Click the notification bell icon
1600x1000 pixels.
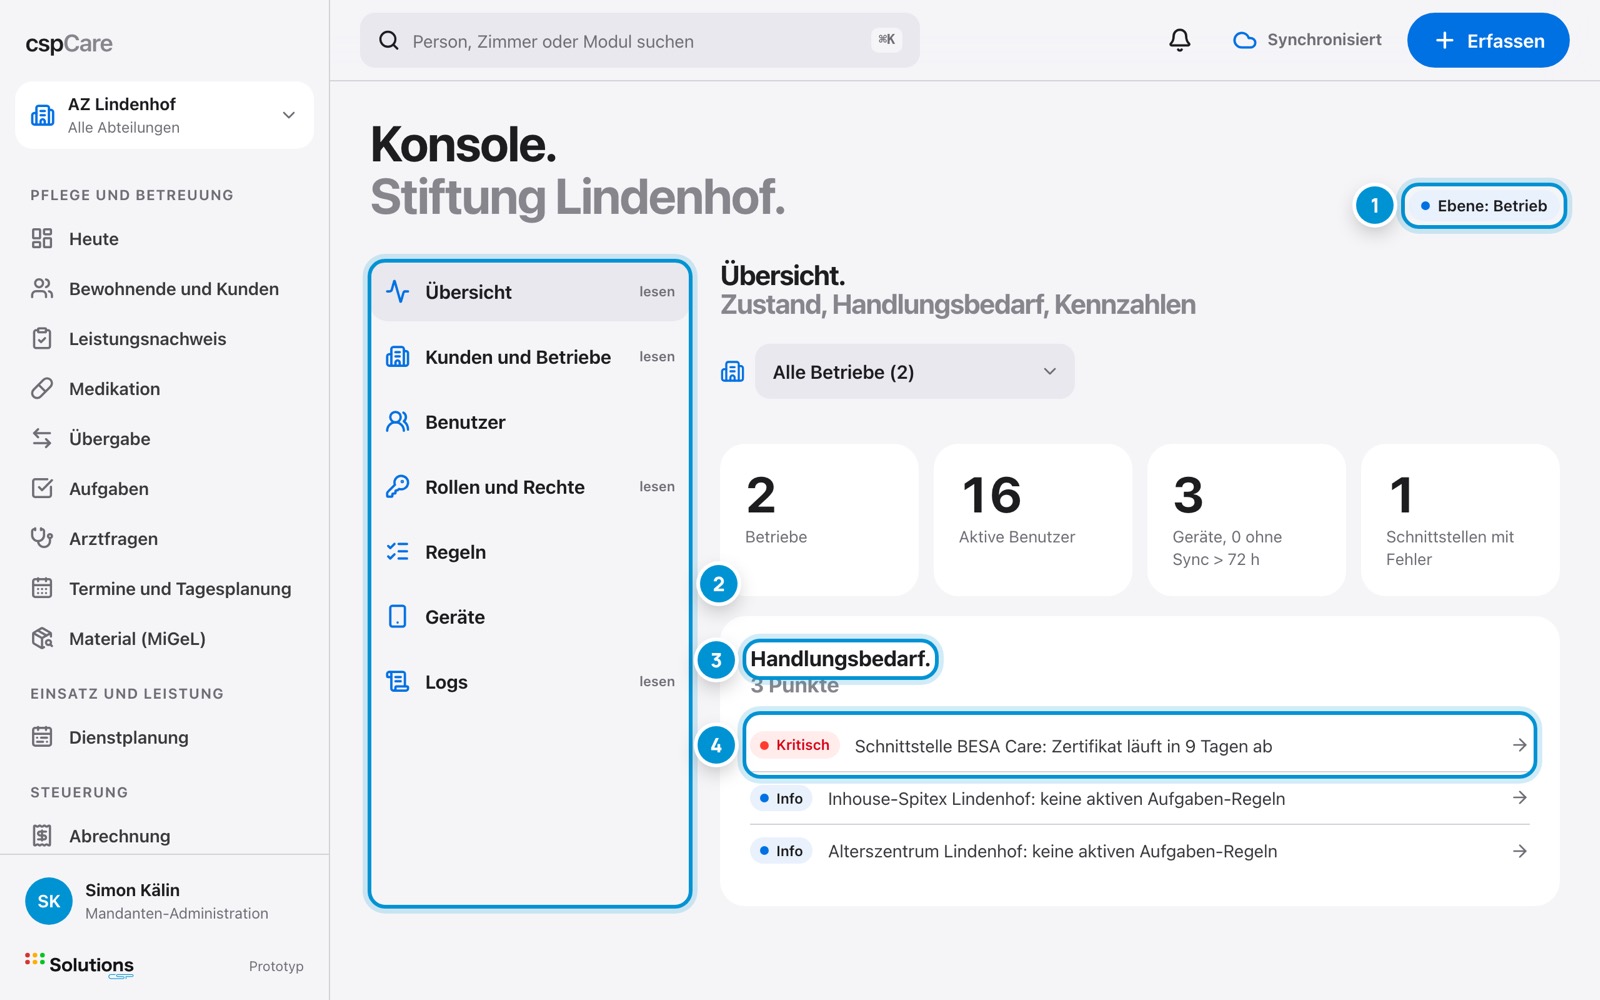[x=1180, y=40]
